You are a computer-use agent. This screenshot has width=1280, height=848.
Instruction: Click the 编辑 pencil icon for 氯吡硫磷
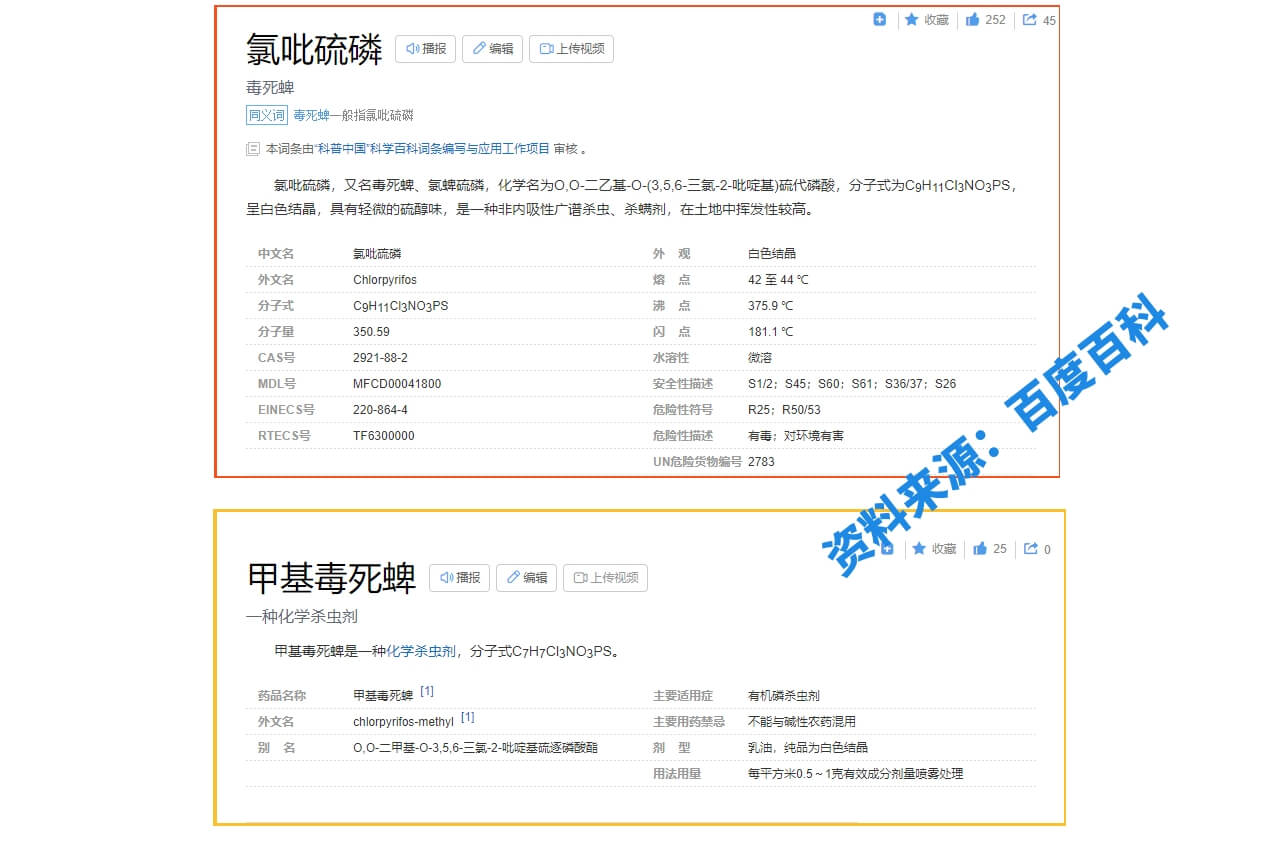click(477, 48)
